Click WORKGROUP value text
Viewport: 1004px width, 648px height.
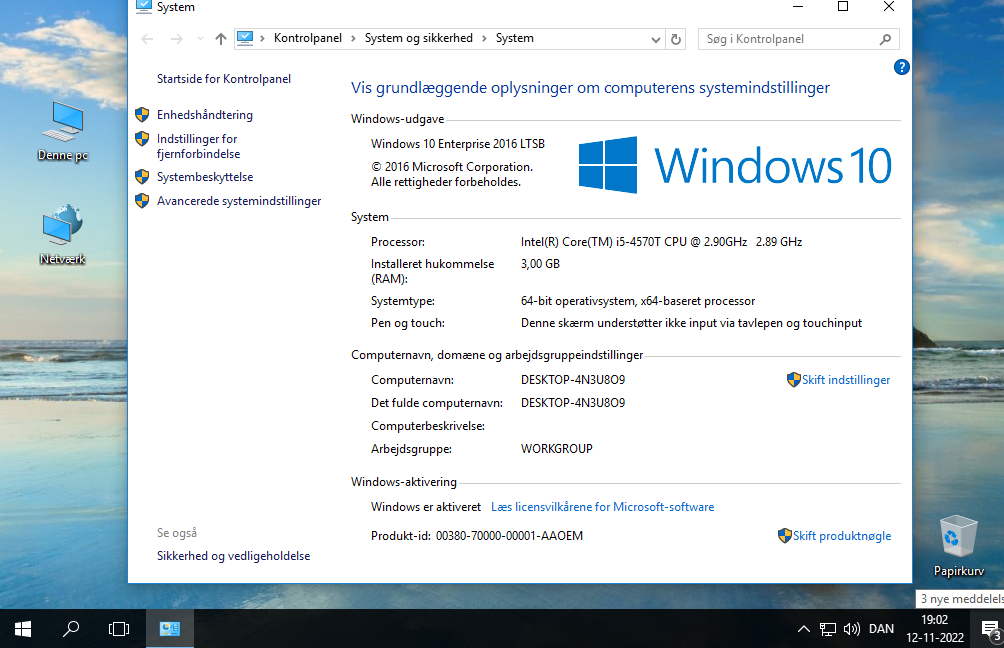point(556,449)
